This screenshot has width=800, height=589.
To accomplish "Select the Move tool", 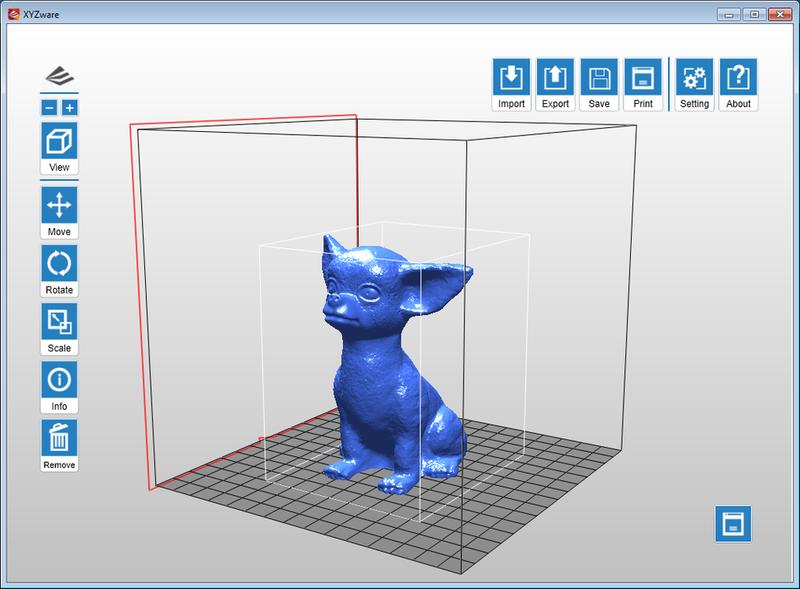I will coord(59,212).
